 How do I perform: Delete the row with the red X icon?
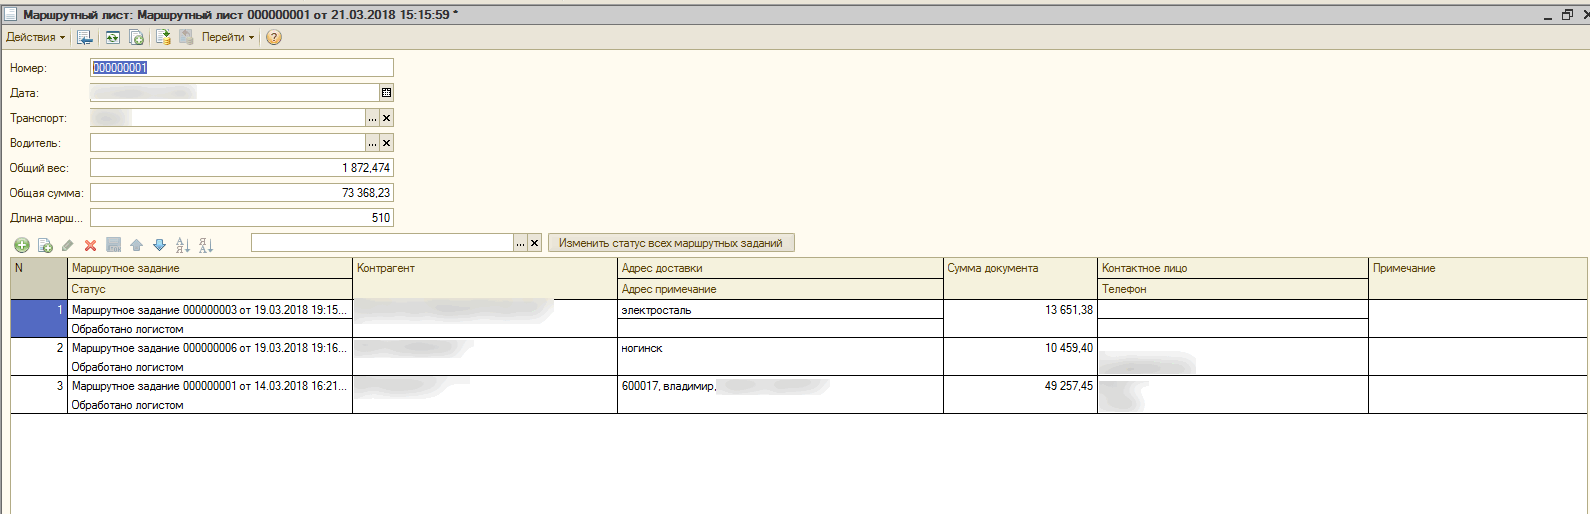click(x=90, y=245)
